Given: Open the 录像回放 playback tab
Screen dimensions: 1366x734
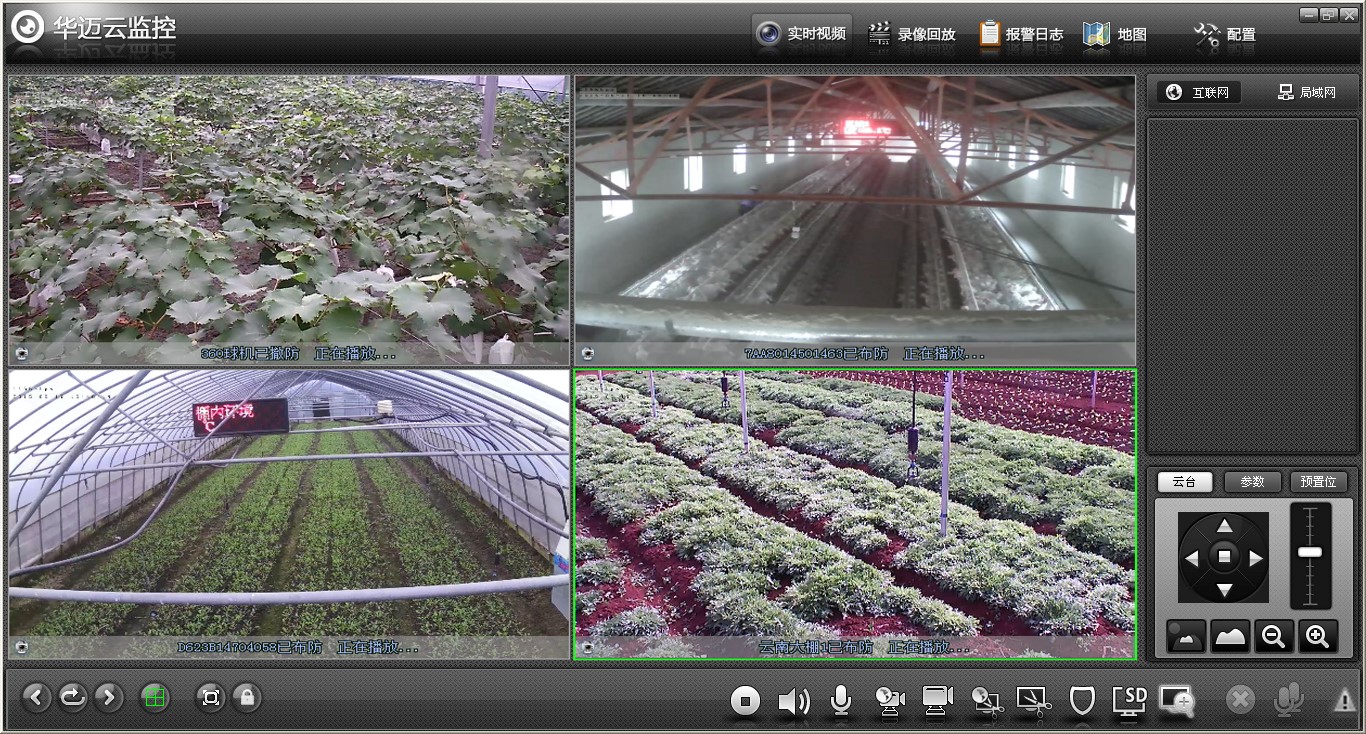Looking at the screenshot, I should click(x=912, y=34).
